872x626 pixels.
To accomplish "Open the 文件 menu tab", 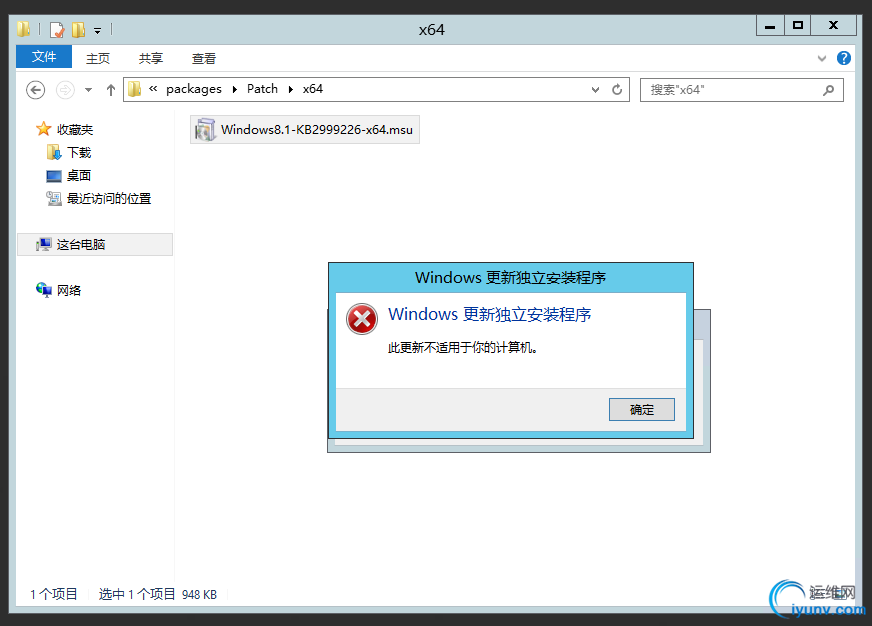I will pyautogui.click(x=44, y=57).
